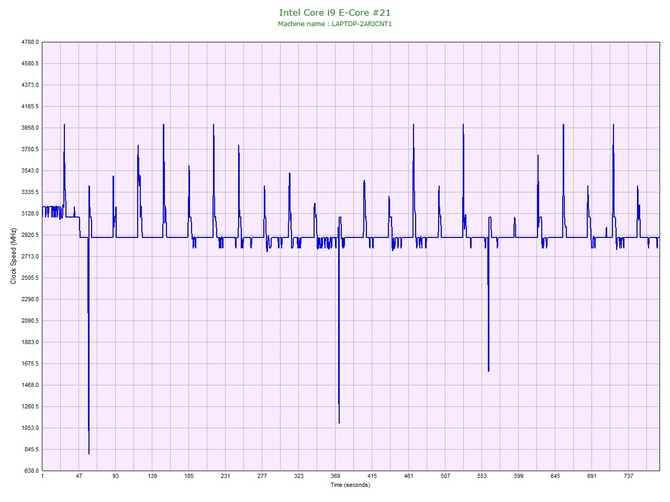The height and width of the screenshot is (502, 670).
Task: Select the 4580.5 value on the vertical axis
Action: [30, 63]
